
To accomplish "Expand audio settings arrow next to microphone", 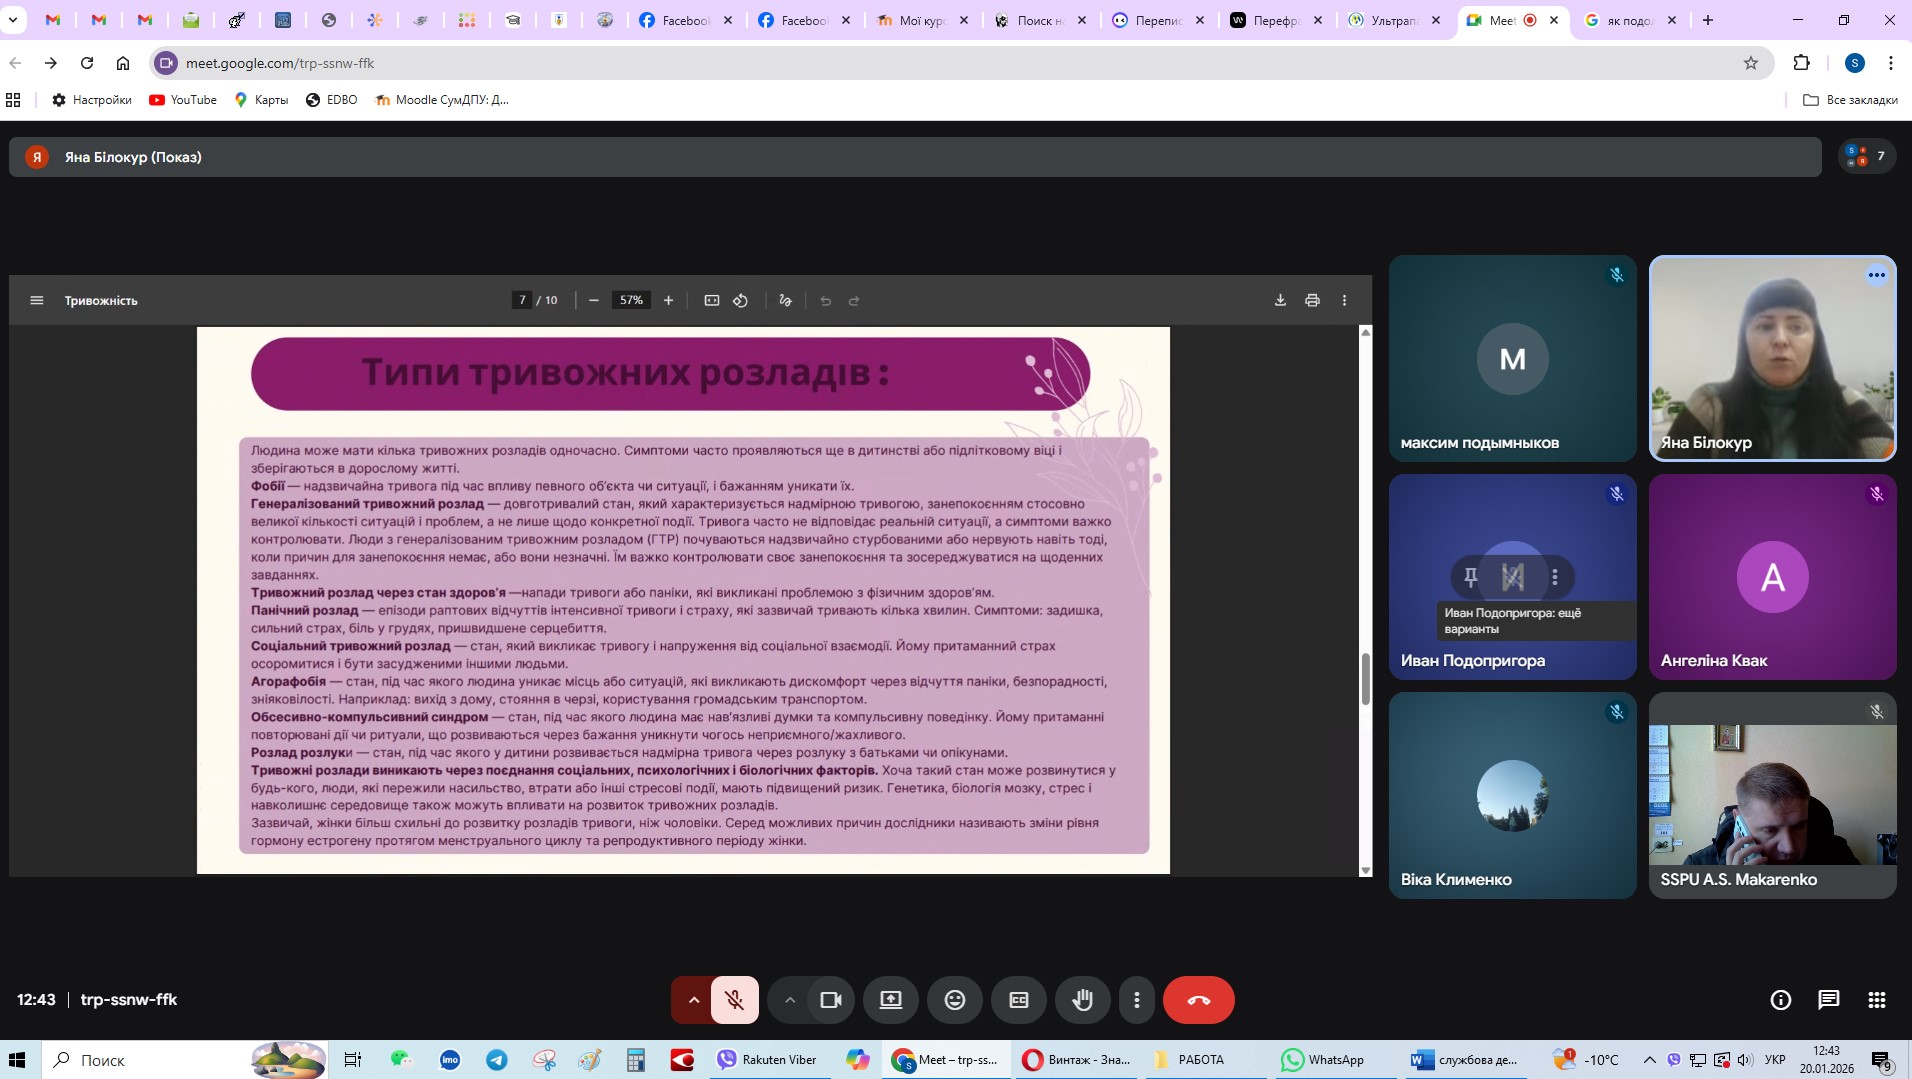I will [x=693, y=1000].
